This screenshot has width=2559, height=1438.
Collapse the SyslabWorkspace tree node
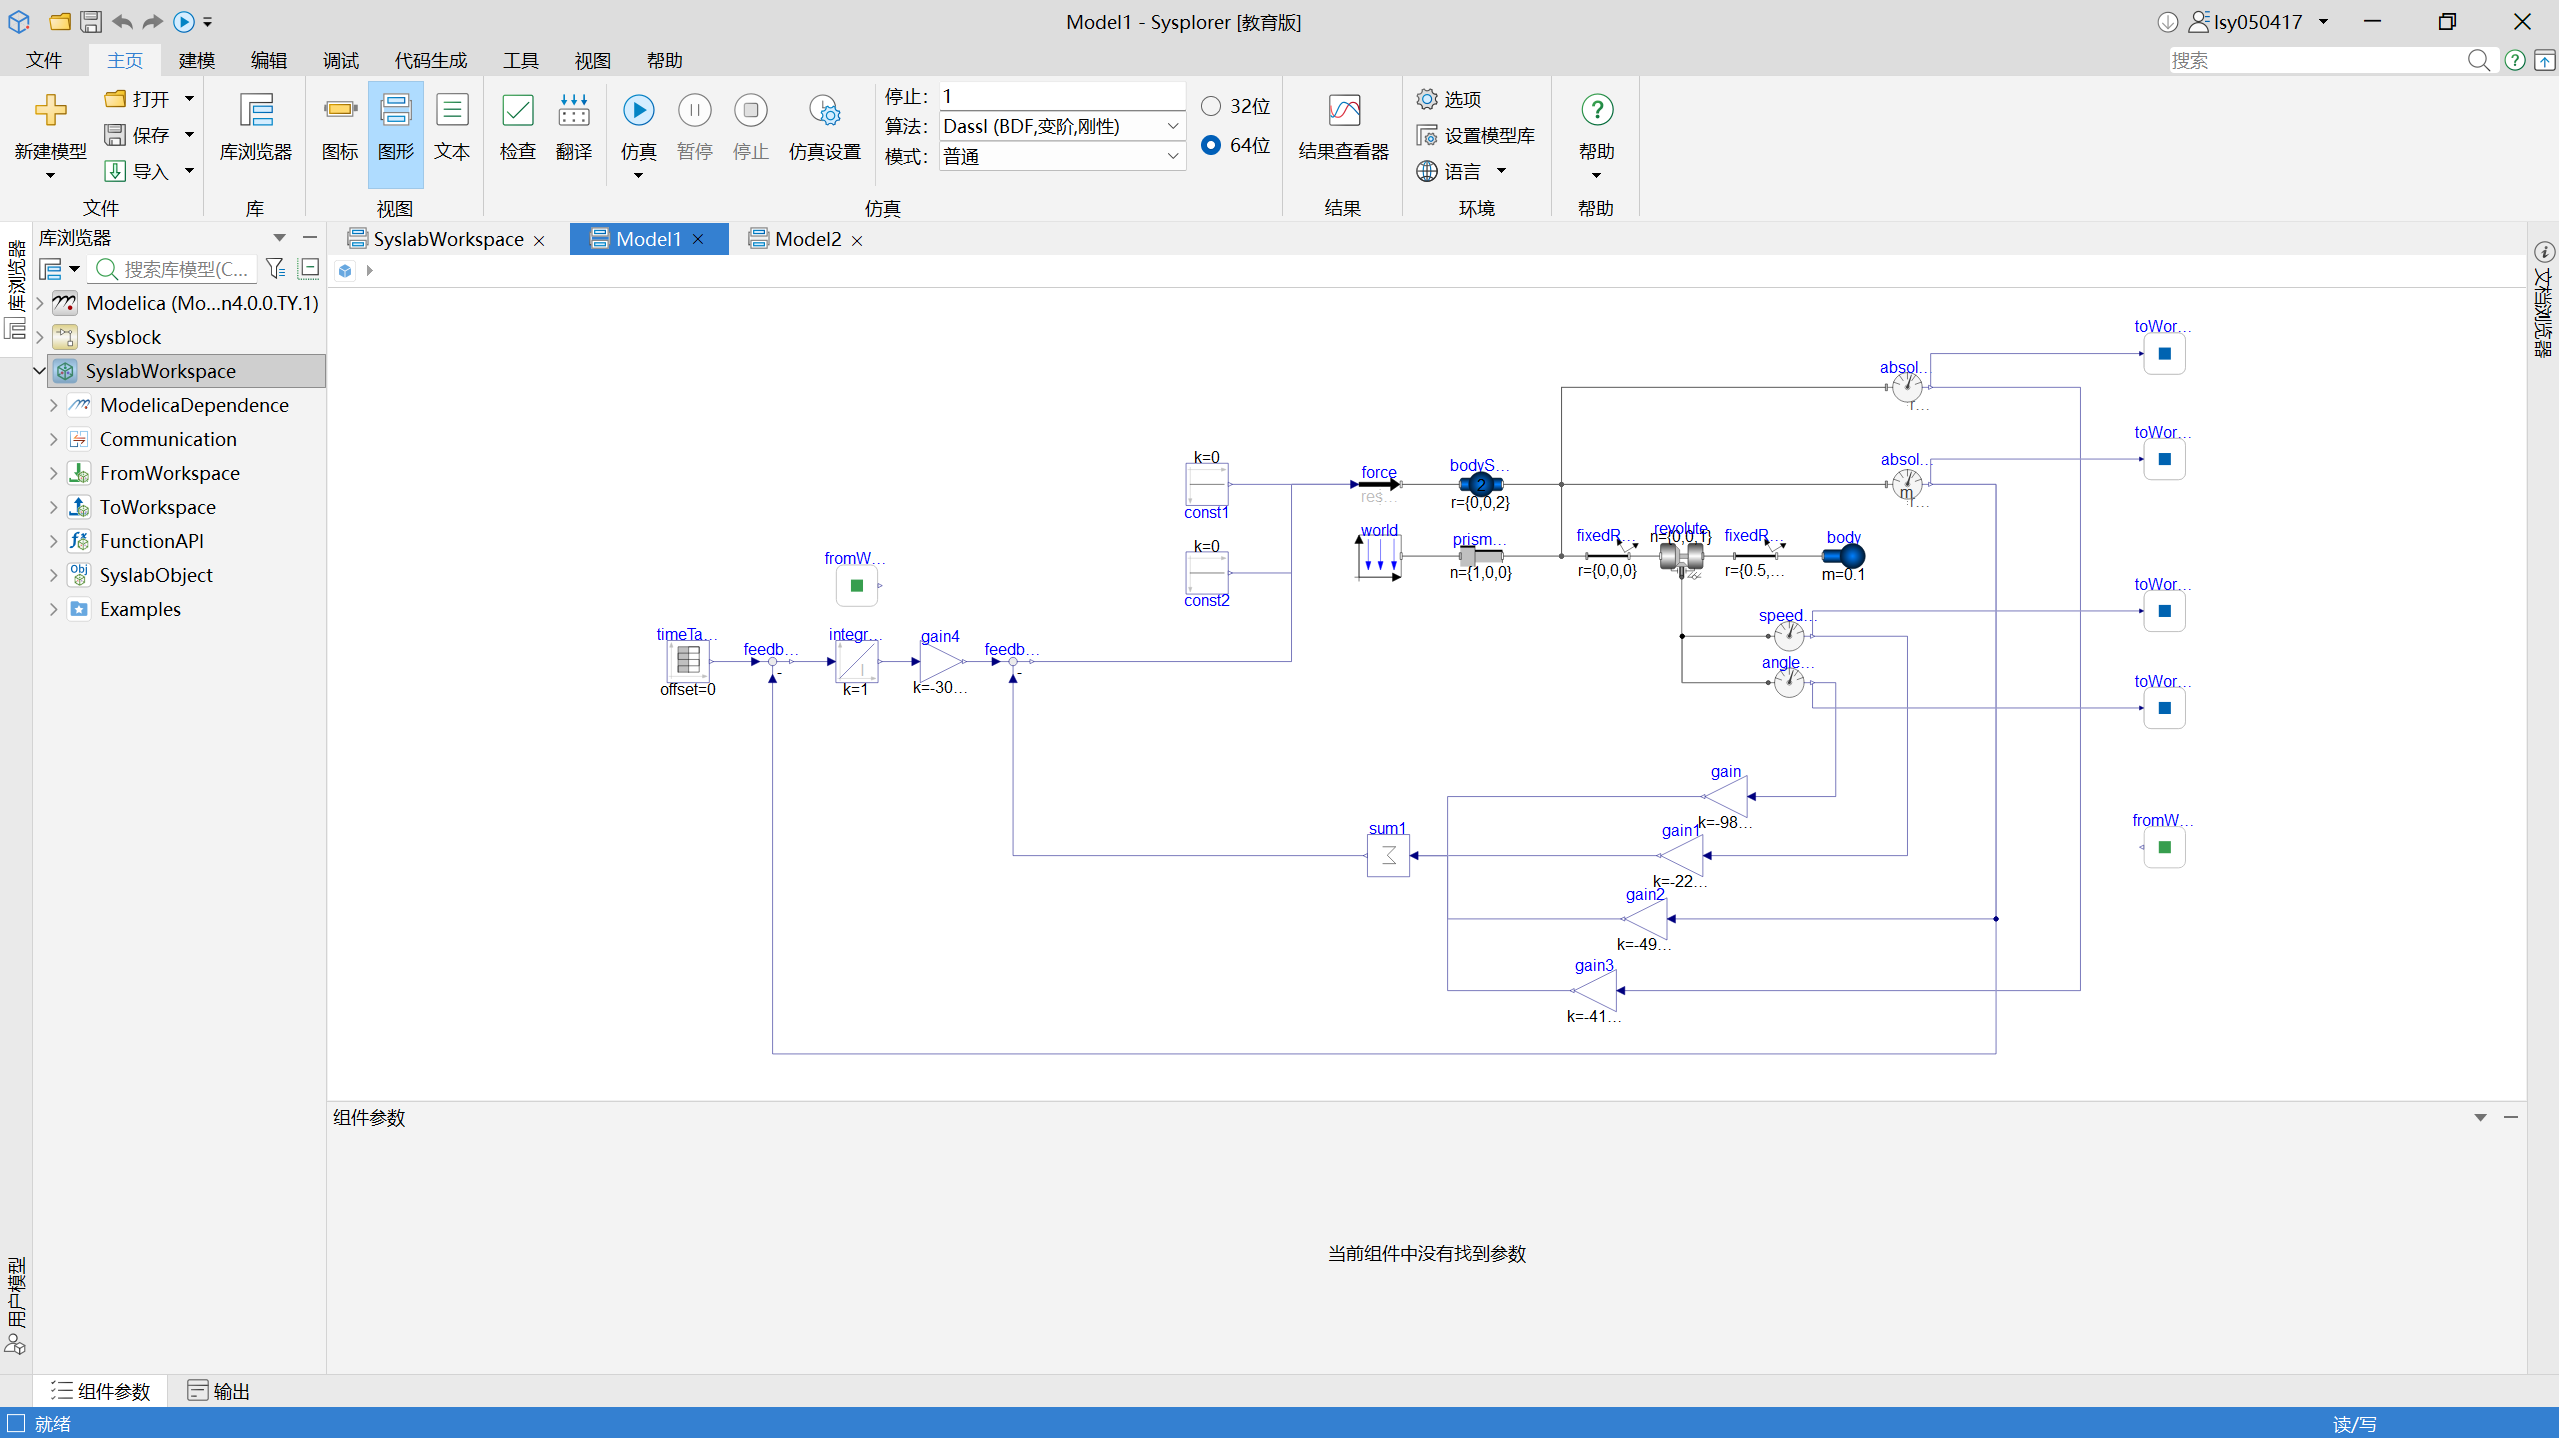tap(40, 371)
